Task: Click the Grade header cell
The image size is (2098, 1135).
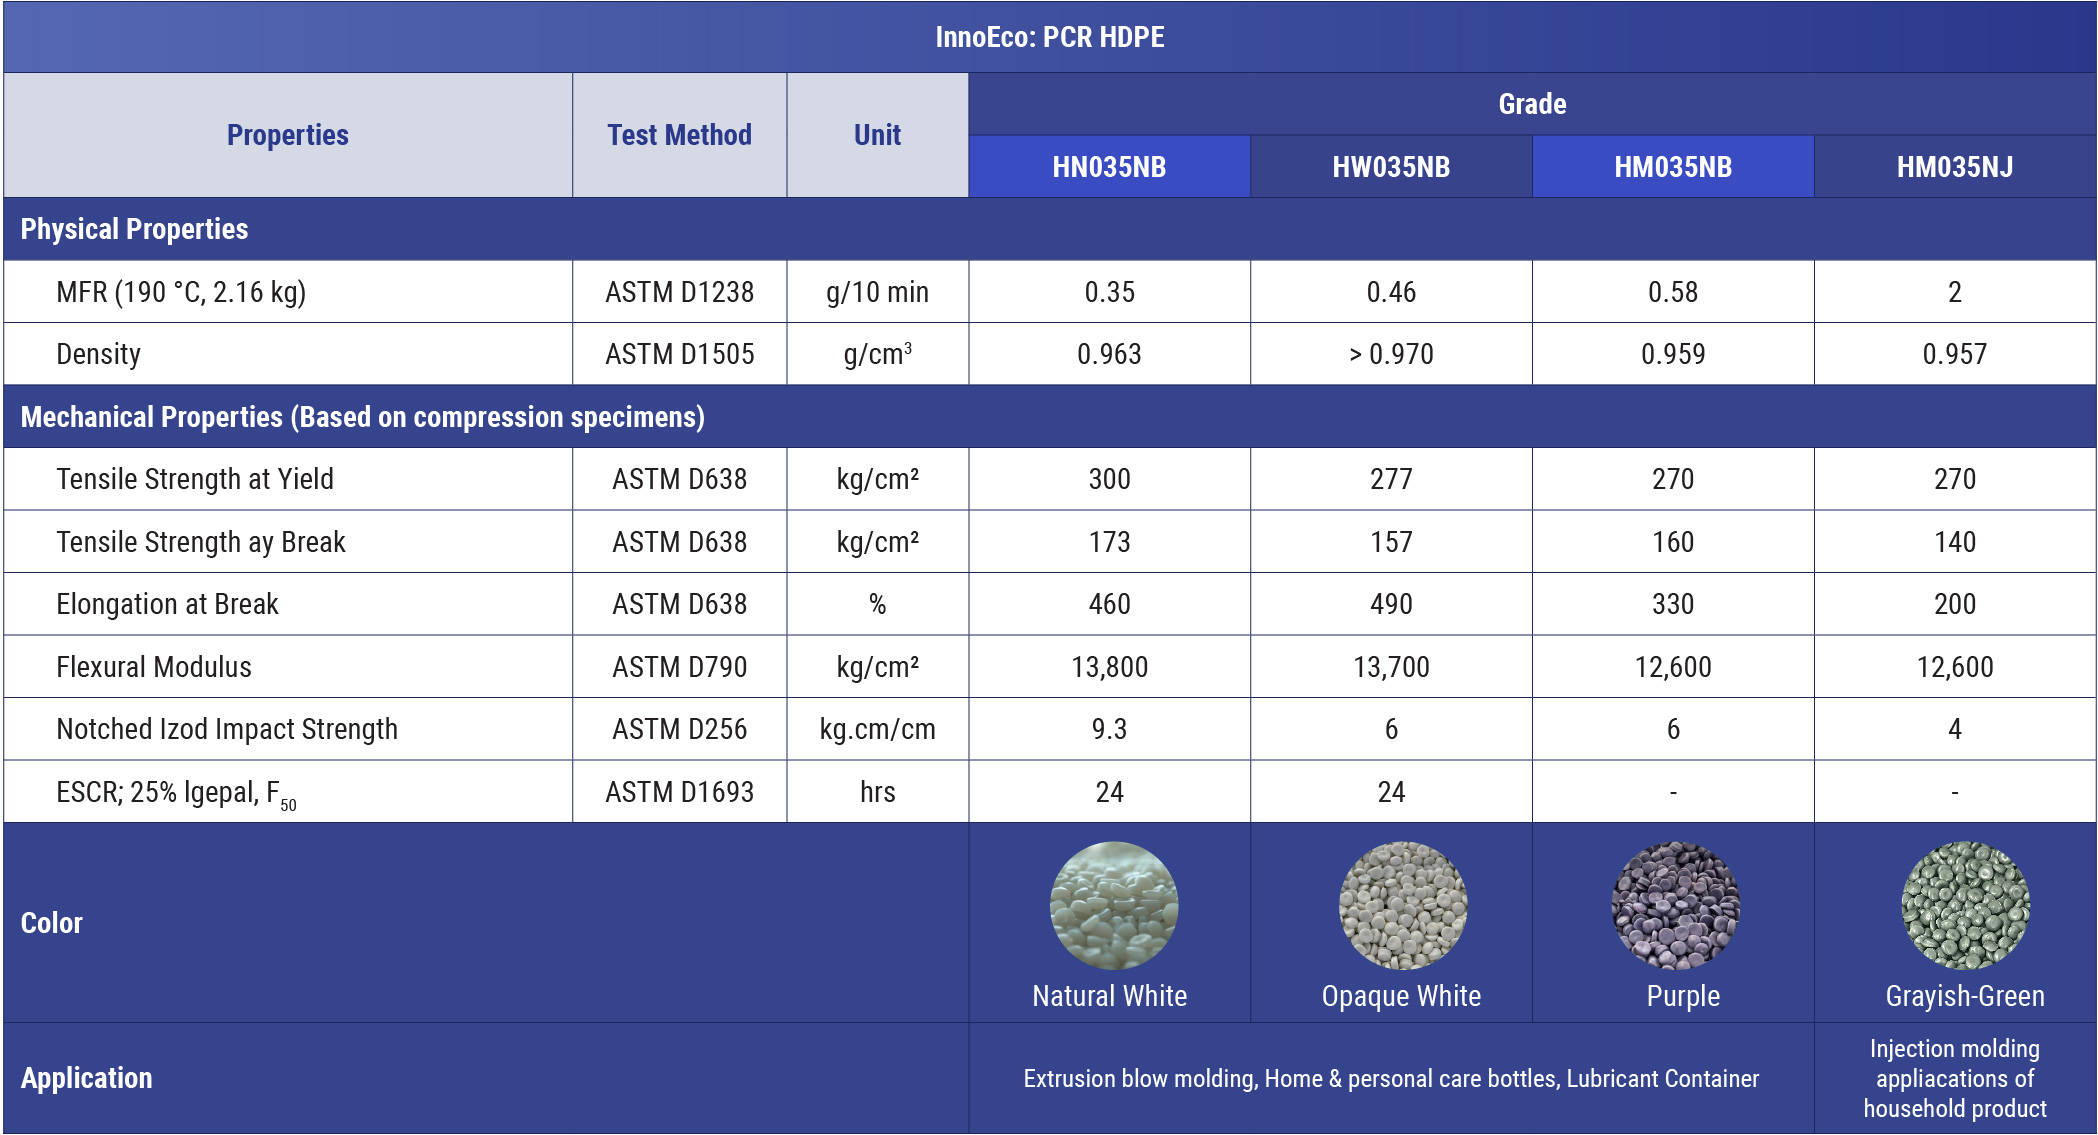Action: click(x=1532, y=104)
